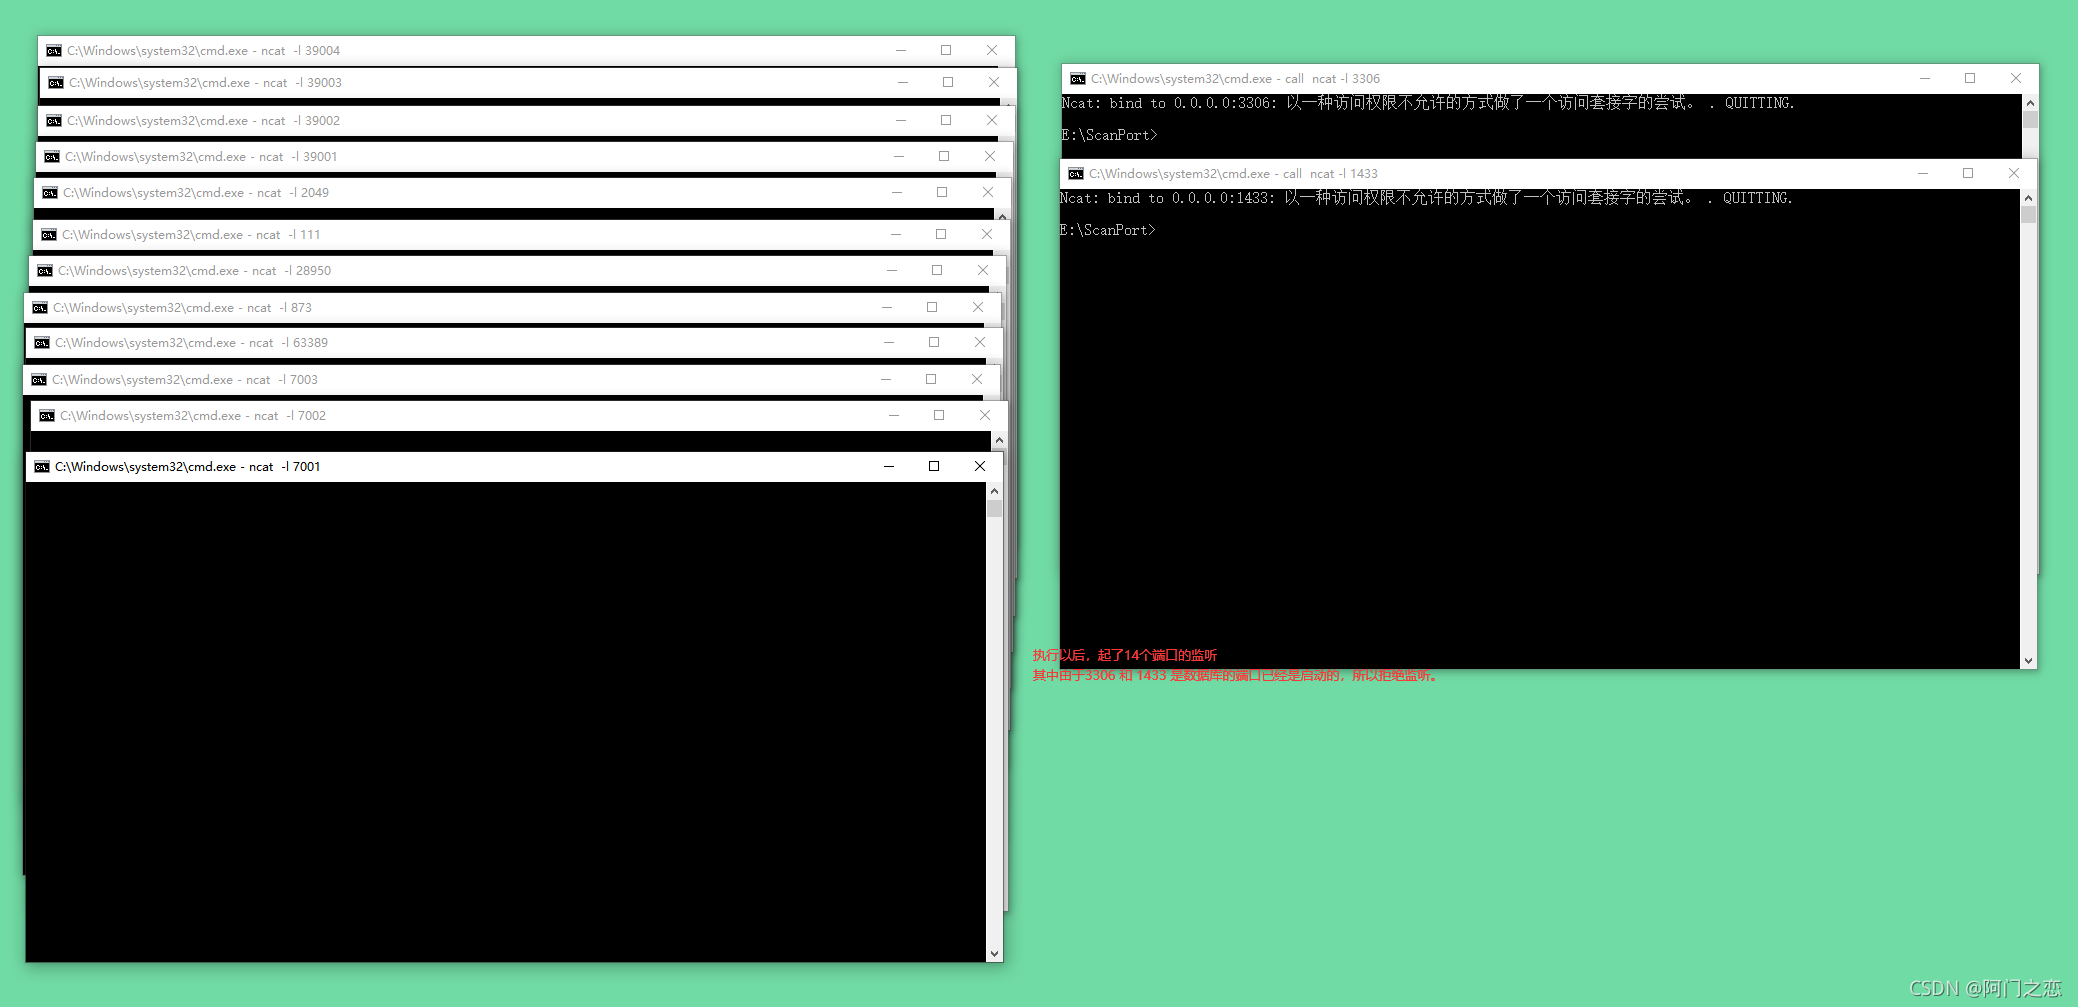Click title bar text 'call ncat -l 3306'
Viewport: 2078px width, 1007px height.
click(x=1332, y=79)
